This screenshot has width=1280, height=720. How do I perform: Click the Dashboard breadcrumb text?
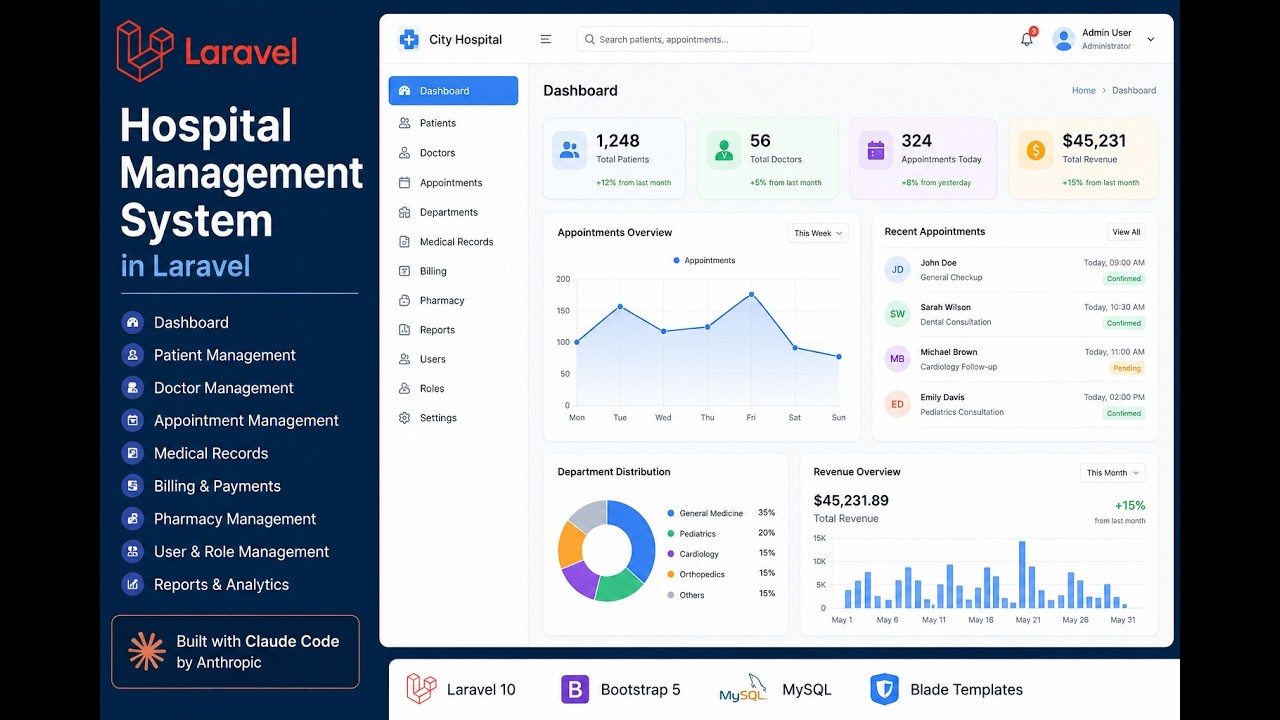(1134, 90)
